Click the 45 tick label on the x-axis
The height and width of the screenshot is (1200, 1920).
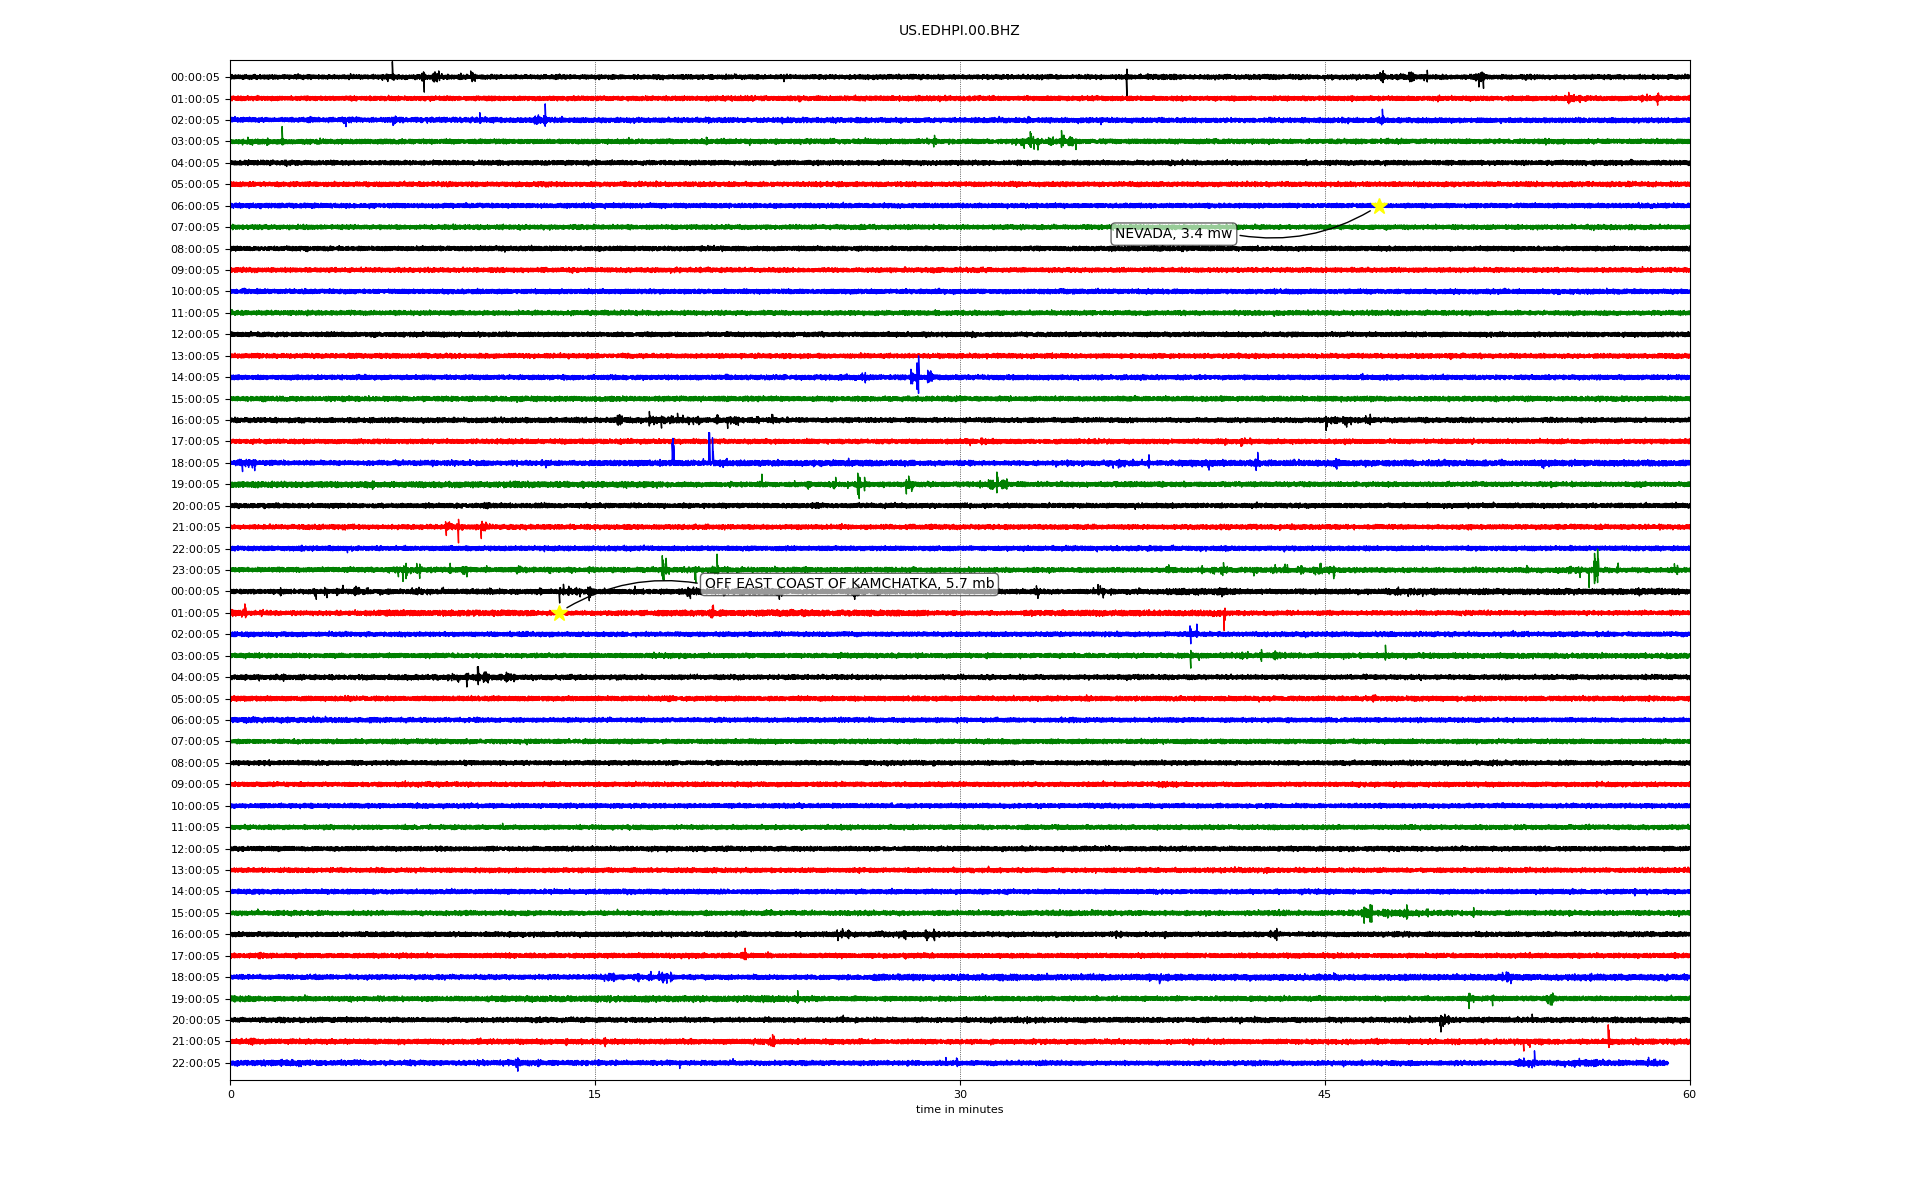[x=1324, y=1094]
